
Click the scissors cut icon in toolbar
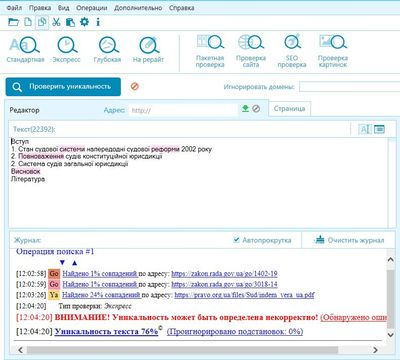pos(56,22)
